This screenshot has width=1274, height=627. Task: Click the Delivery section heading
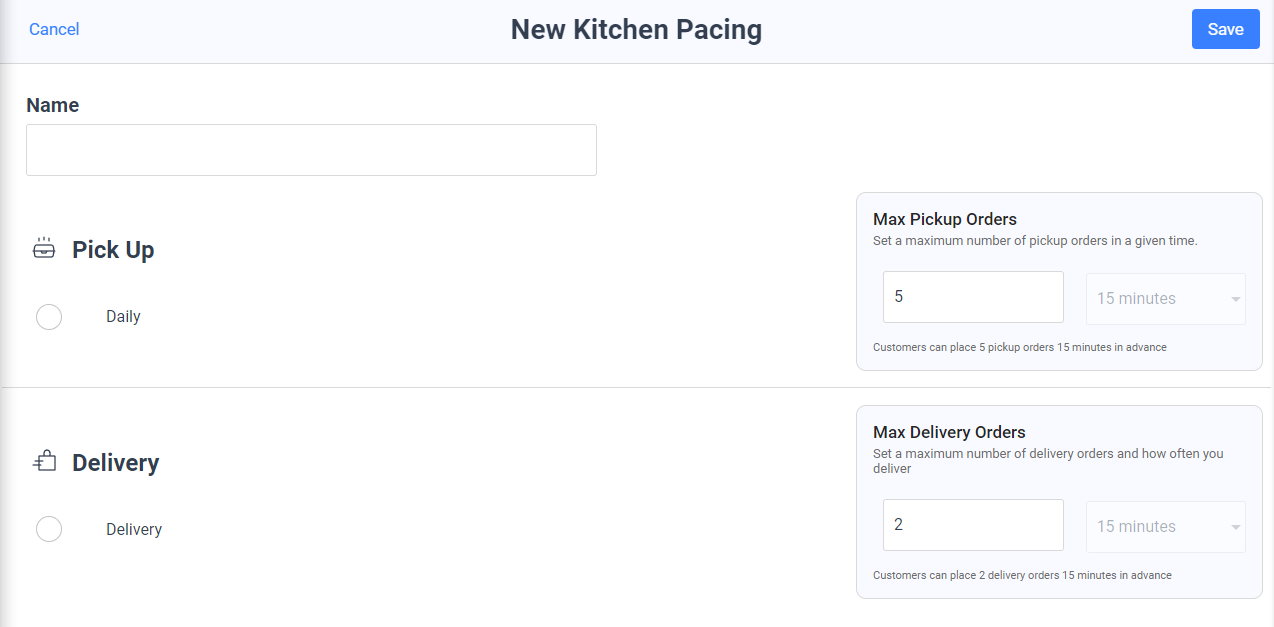click(x=116, y=463)
